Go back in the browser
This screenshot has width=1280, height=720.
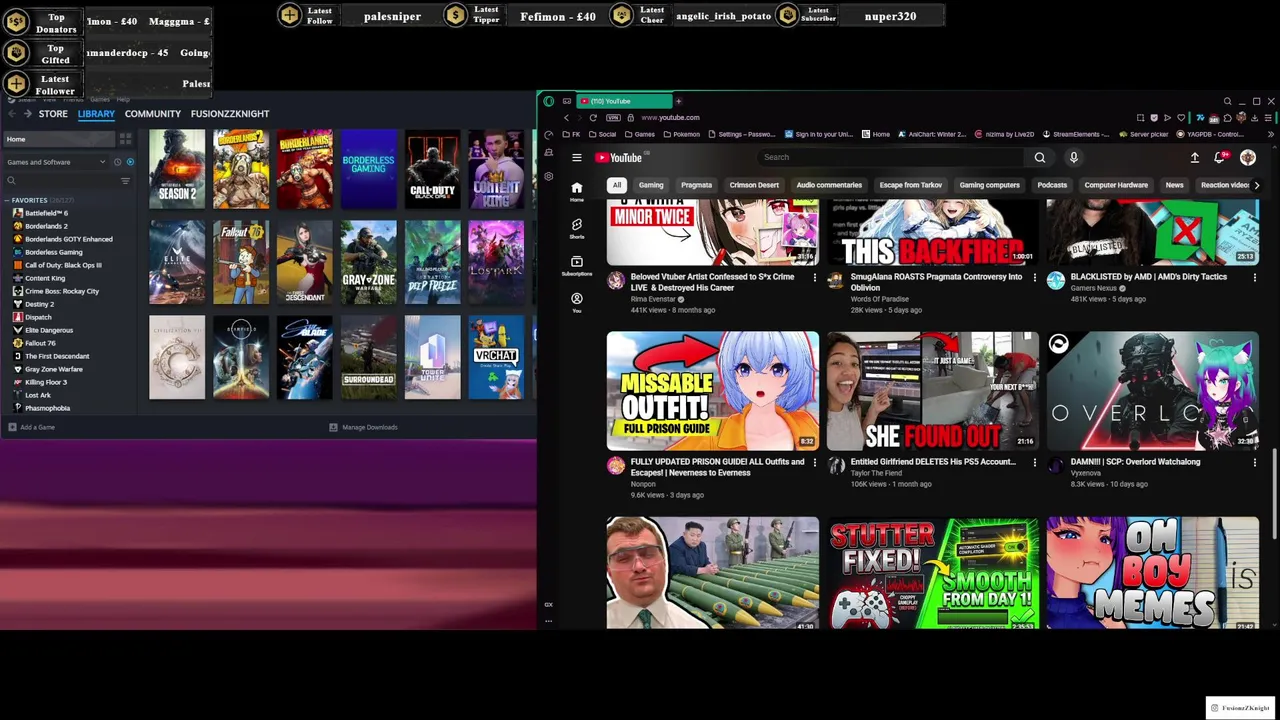click(566, 118)
